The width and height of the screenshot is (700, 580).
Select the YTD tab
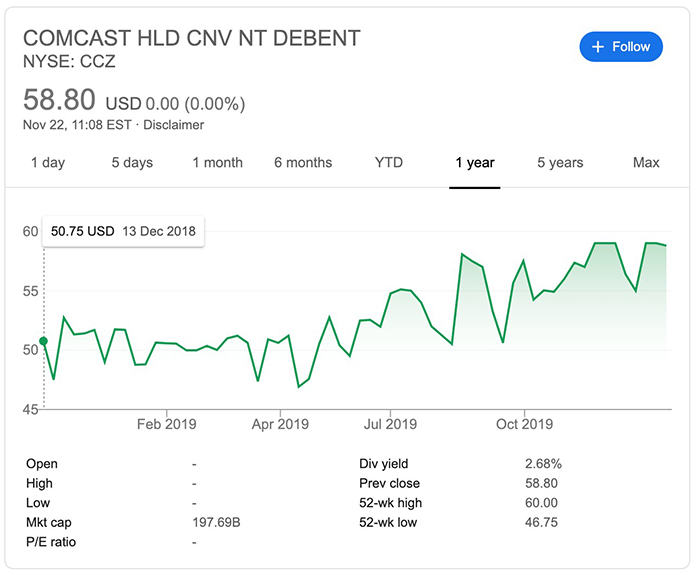click(x=388, y=163)
